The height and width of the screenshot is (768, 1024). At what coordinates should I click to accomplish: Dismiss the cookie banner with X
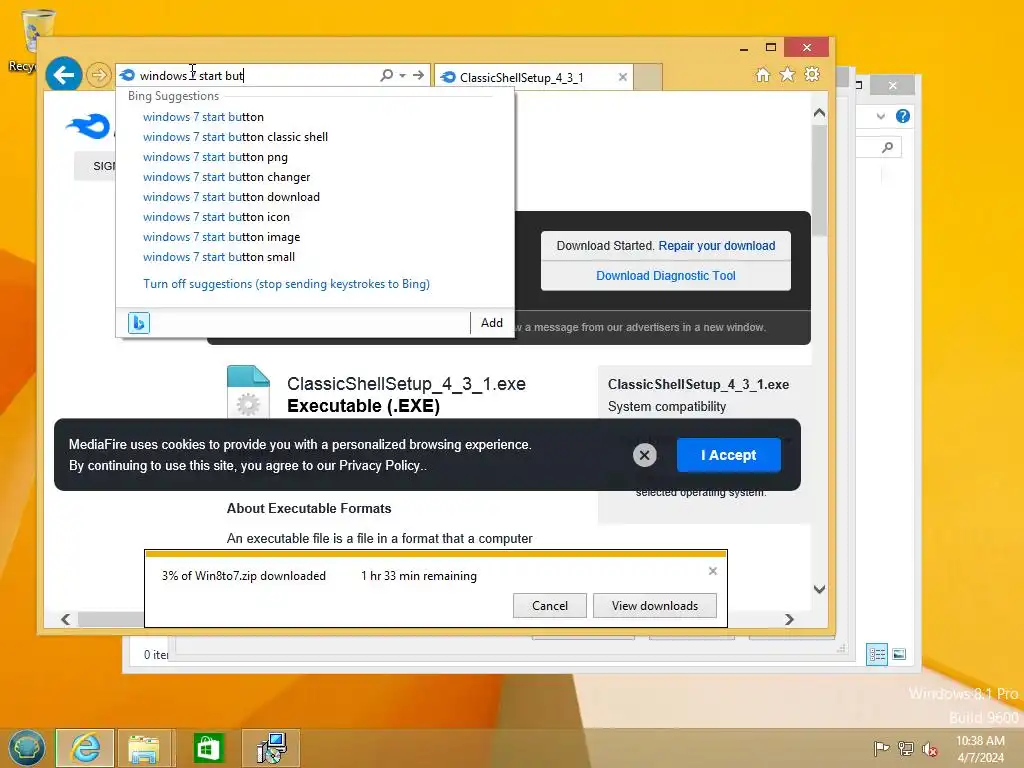tap(645, 455)
